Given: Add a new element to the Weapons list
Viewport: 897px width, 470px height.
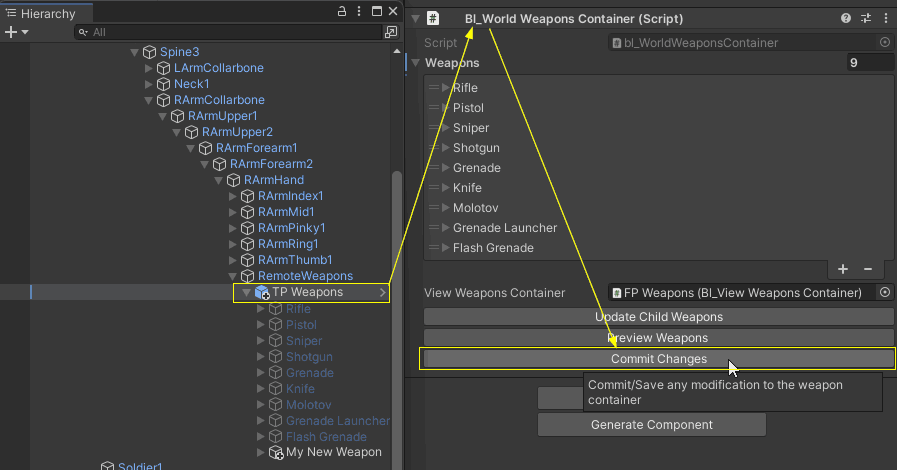Looking at the screenshot, I should tap(843, 269).
